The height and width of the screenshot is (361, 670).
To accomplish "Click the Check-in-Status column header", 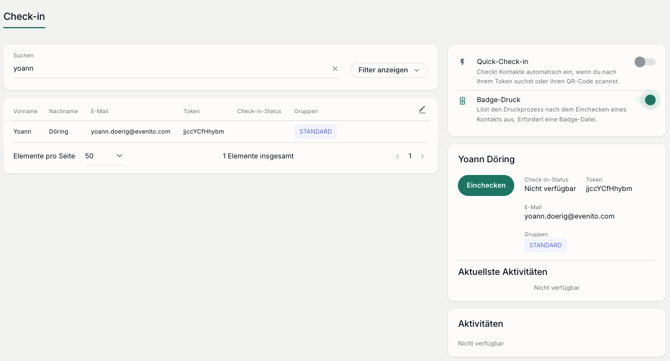I will click(259, 111).
